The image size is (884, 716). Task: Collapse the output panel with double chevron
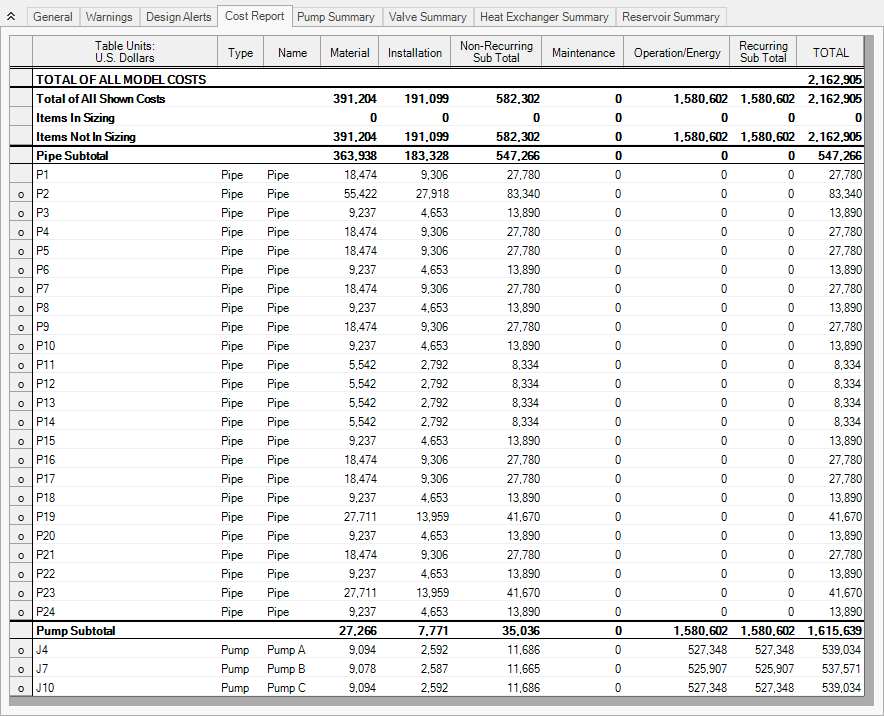[x=11, y=17]
